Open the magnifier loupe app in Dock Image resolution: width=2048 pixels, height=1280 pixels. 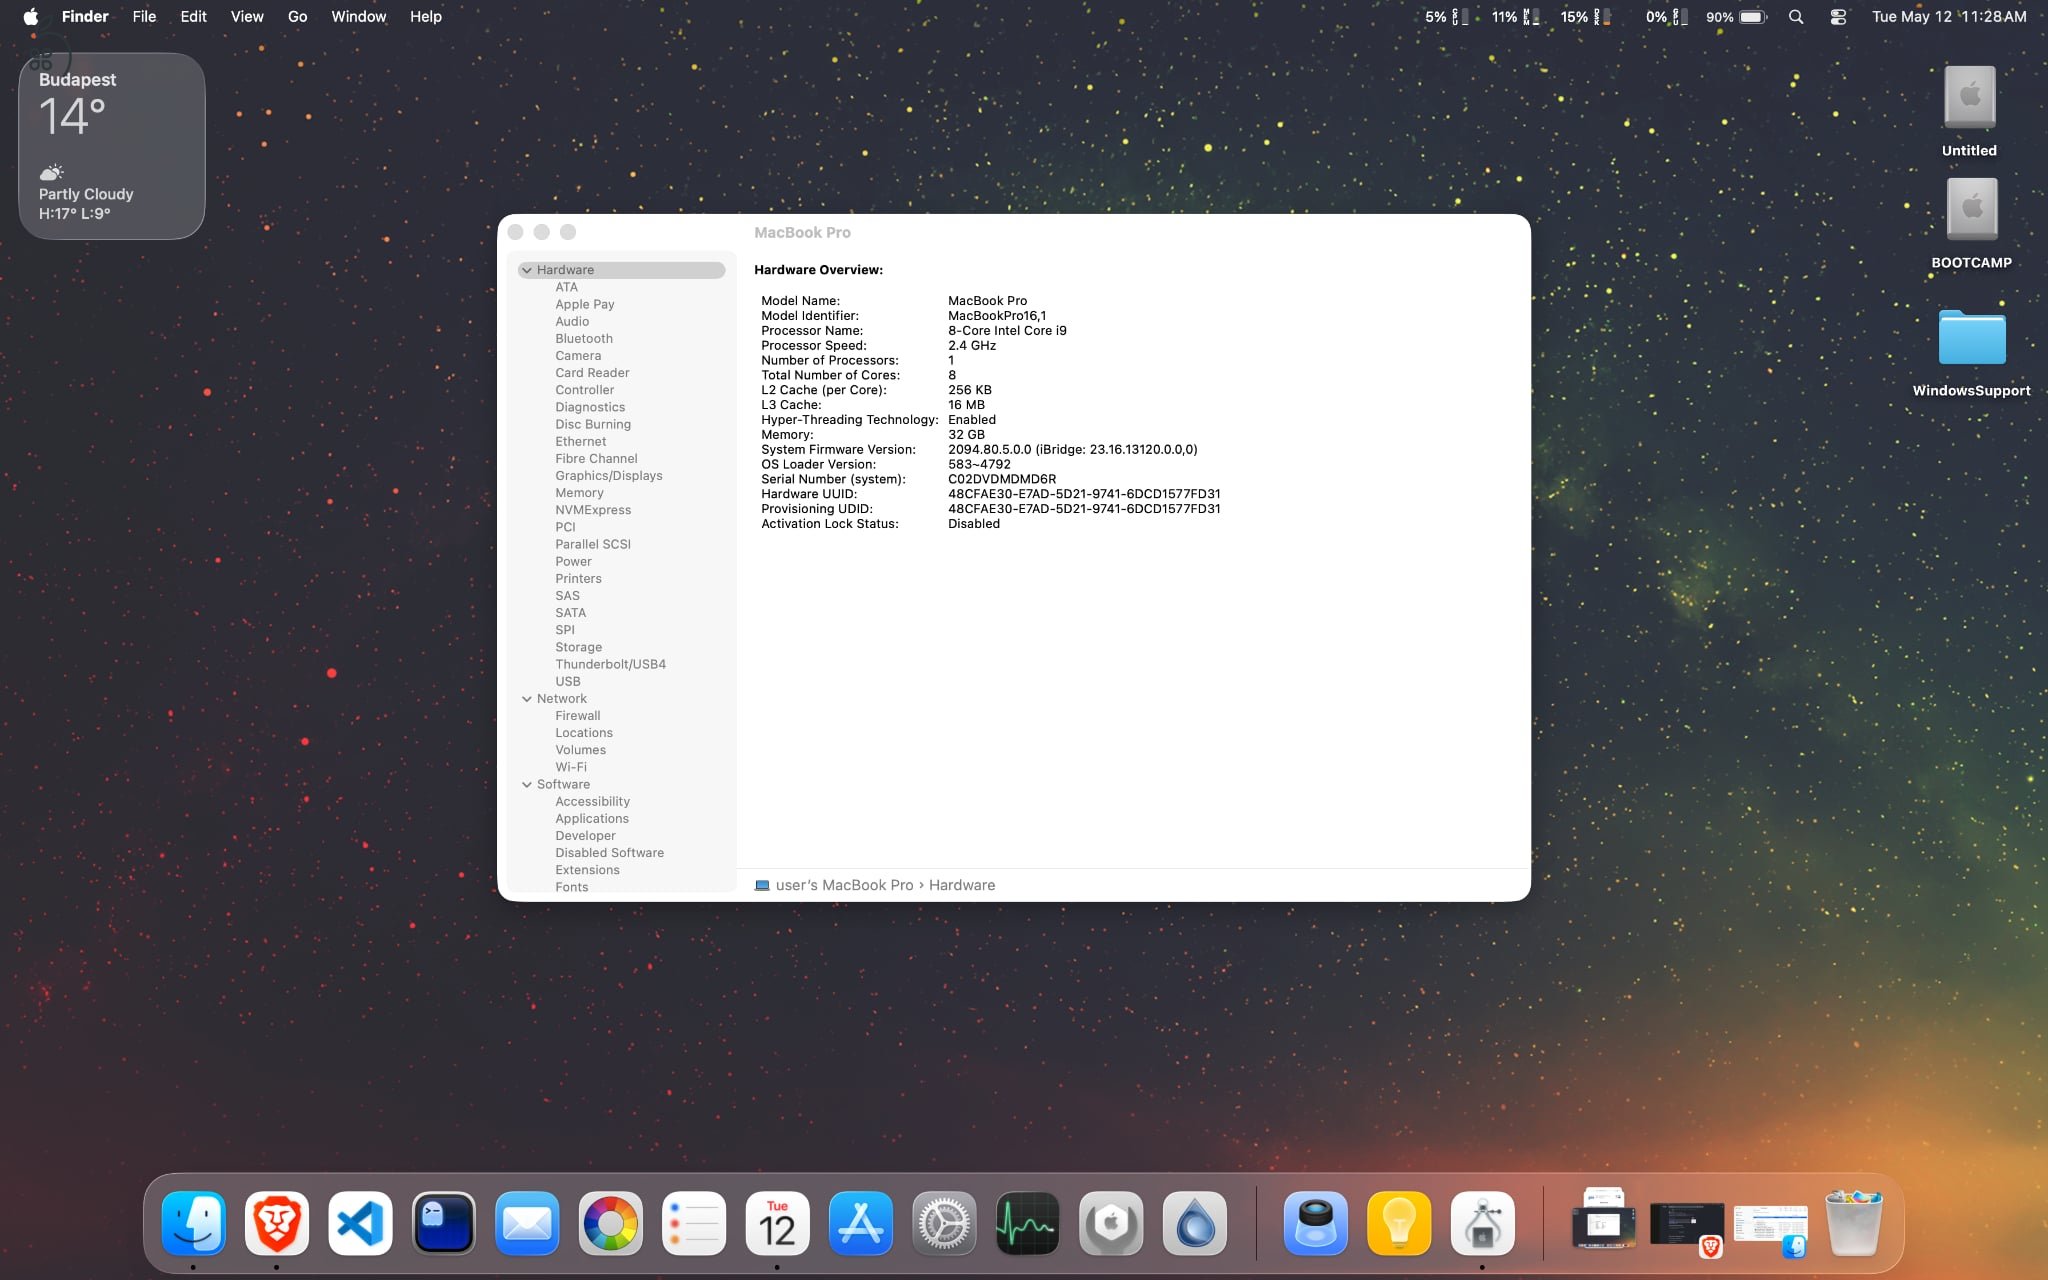(1316, 1223)
